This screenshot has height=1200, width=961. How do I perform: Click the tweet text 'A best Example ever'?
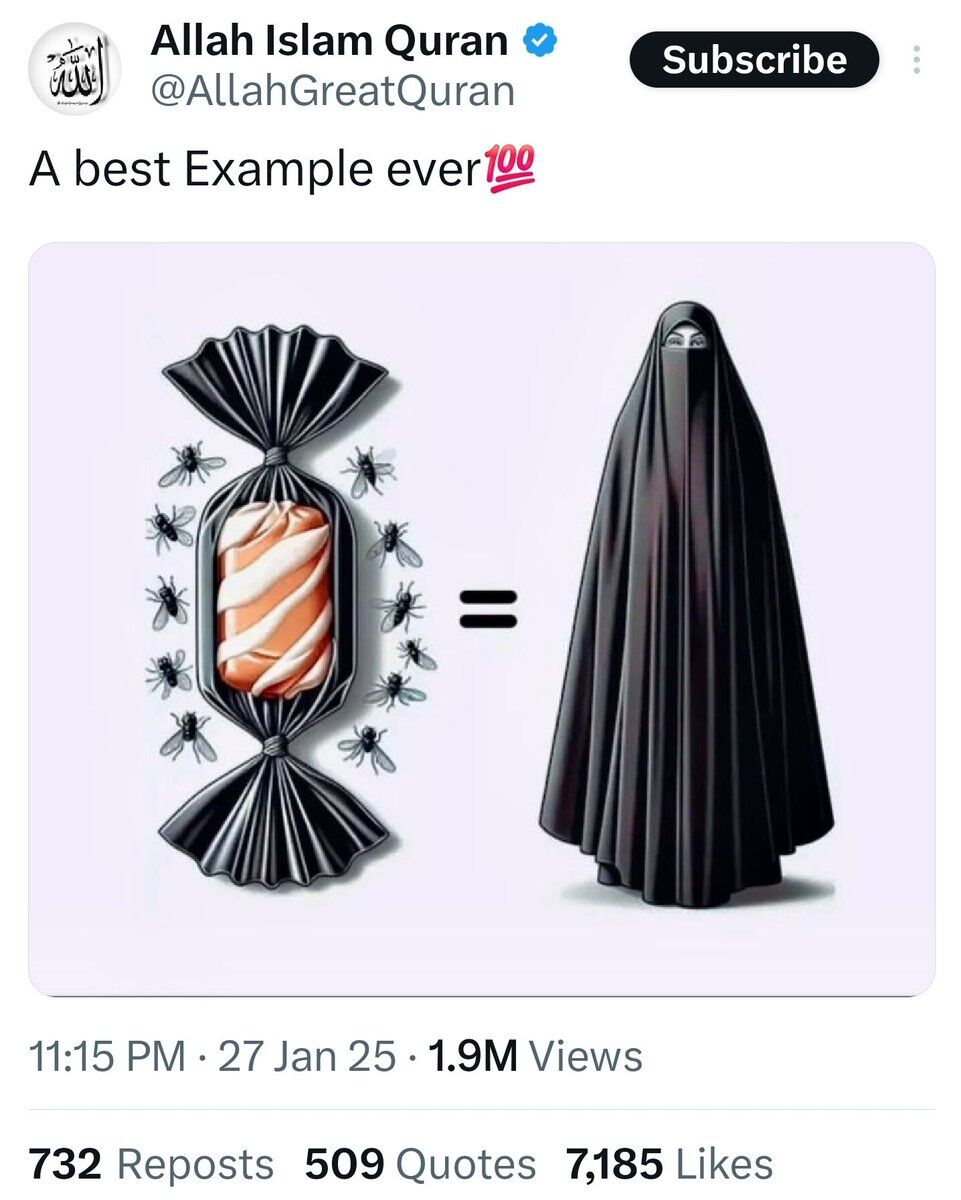(x=256, y=169)
